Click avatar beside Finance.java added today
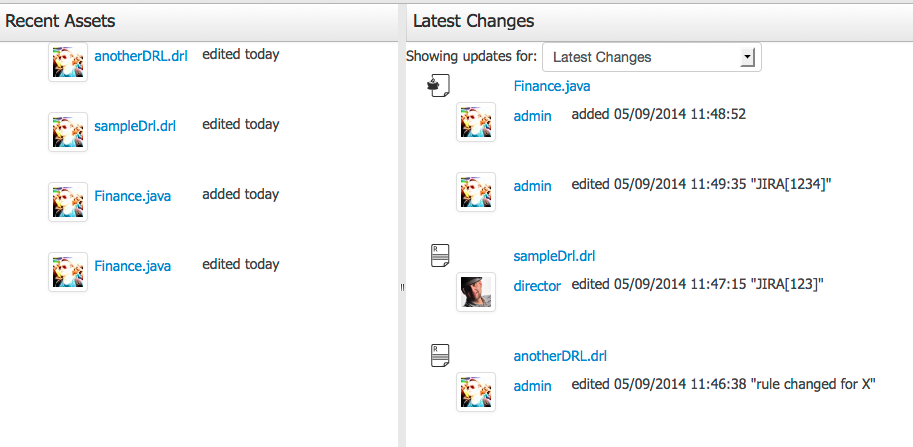913x447 pixels. click(68, 202)
